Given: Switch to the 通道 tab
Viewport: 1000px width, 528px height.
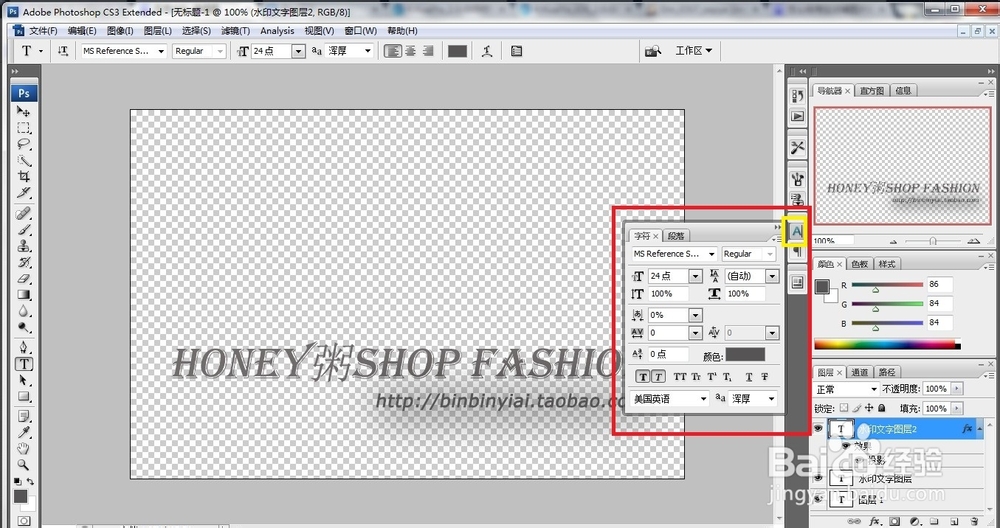Looking at the screenshot, I should pos(860,372).
